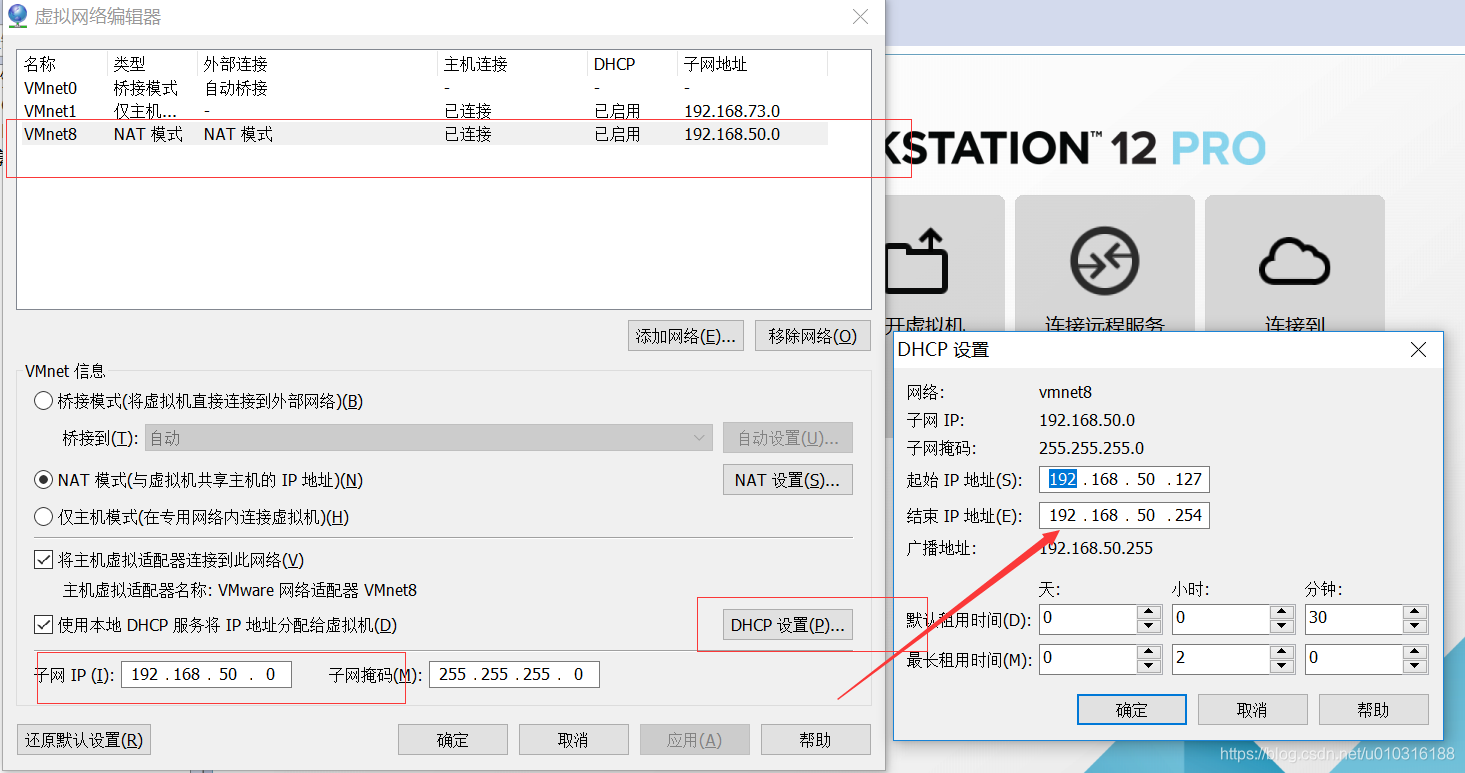1465x773 pixels.
Task: Close the Virtual Network Editor window
Action: 860,16
